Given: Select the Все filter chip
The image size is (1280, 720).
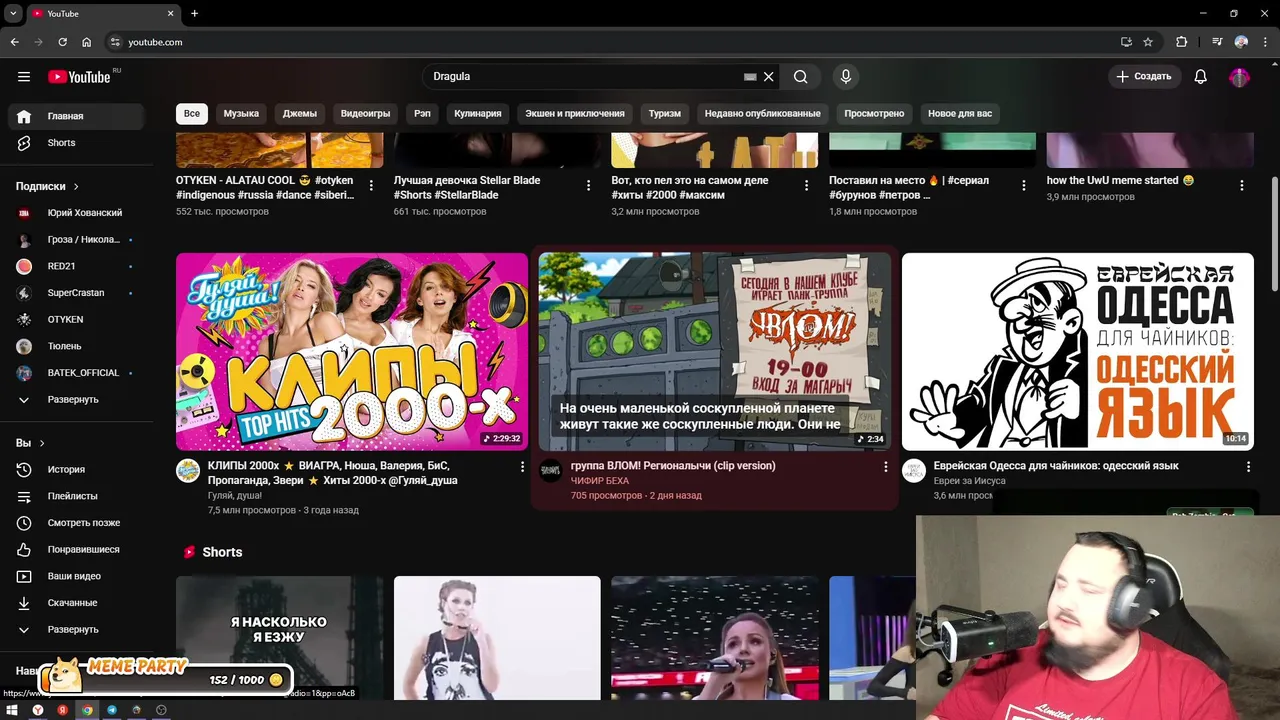Looking at the screenshot, I should coord(192,113).
